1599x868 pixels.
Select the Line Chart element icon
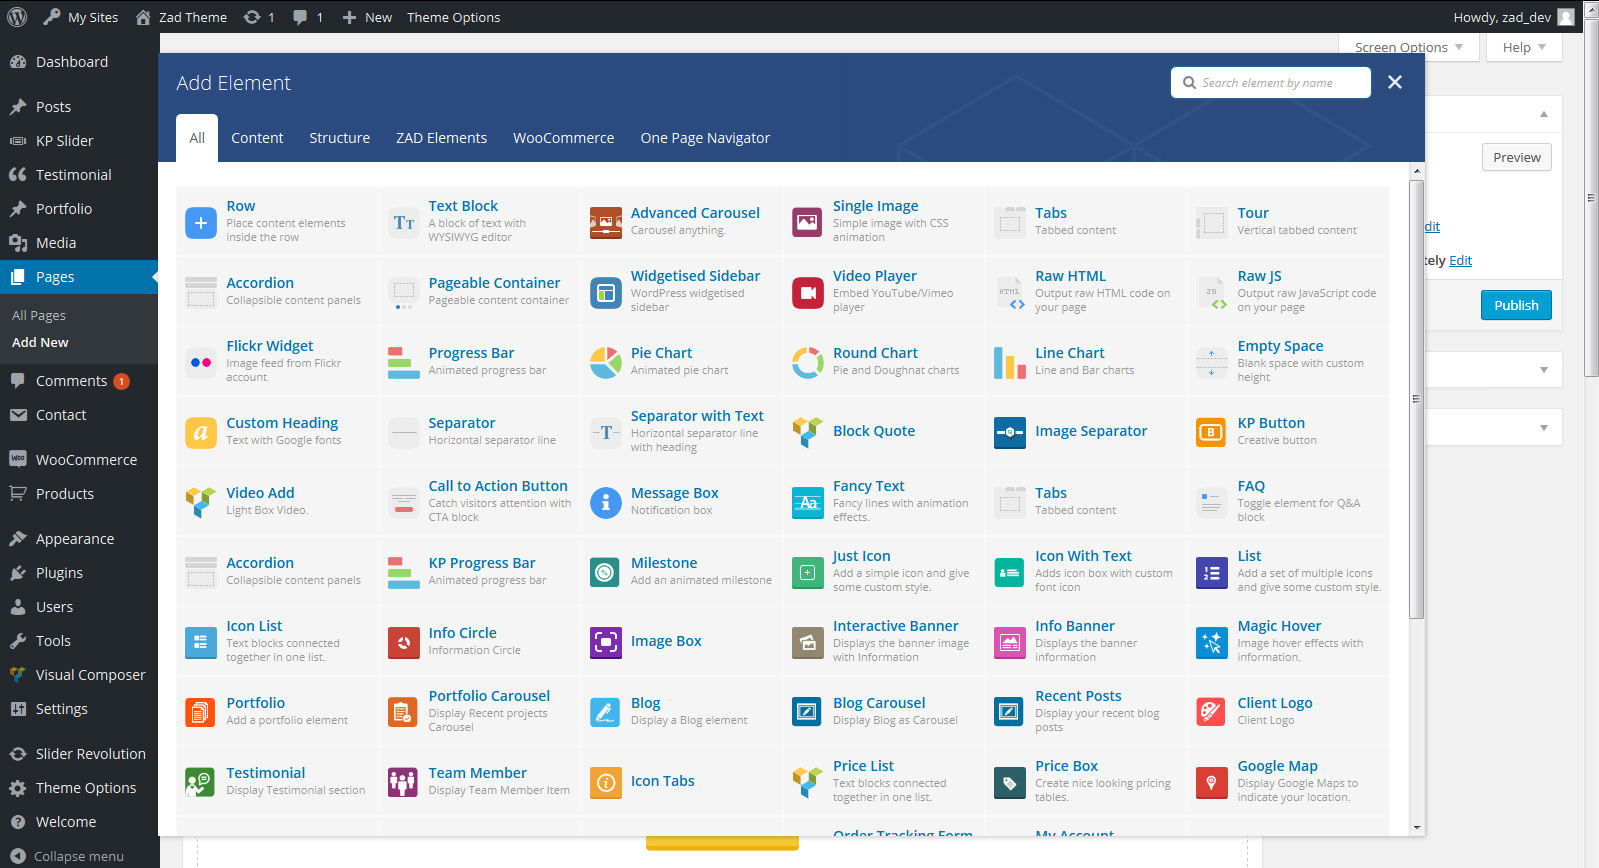tap(1009, 362)
